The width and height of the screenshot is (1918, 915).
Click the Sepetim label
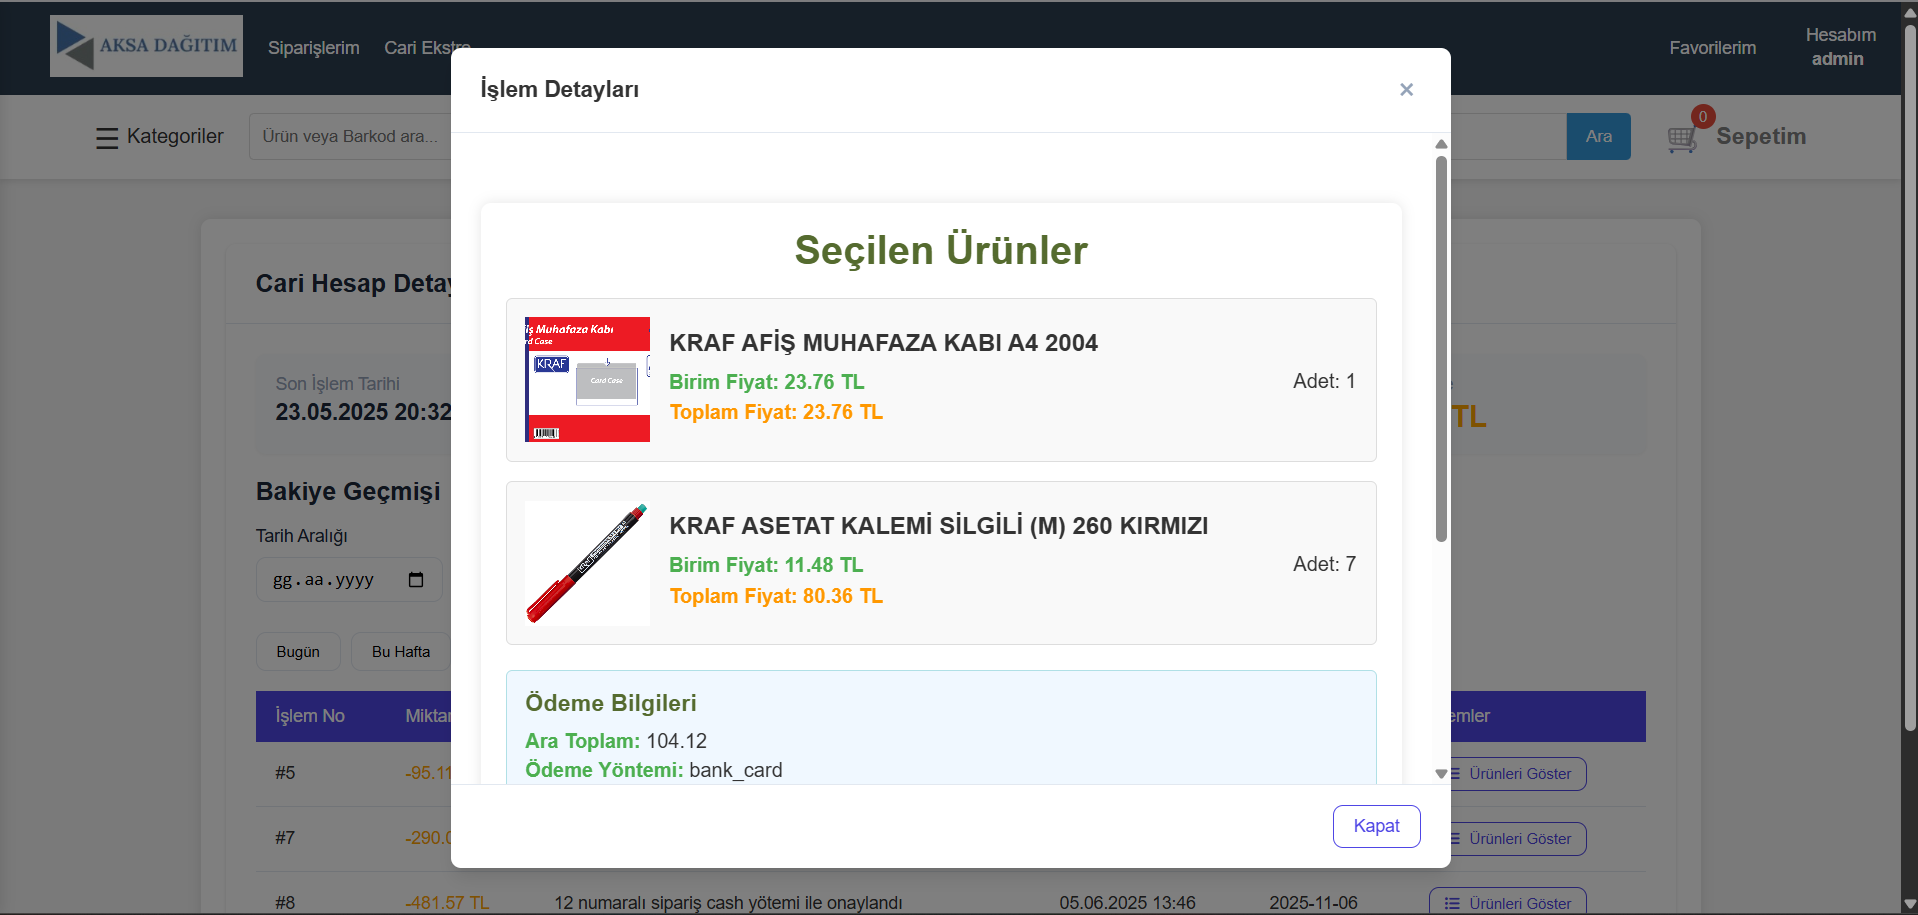point(1761,136)
